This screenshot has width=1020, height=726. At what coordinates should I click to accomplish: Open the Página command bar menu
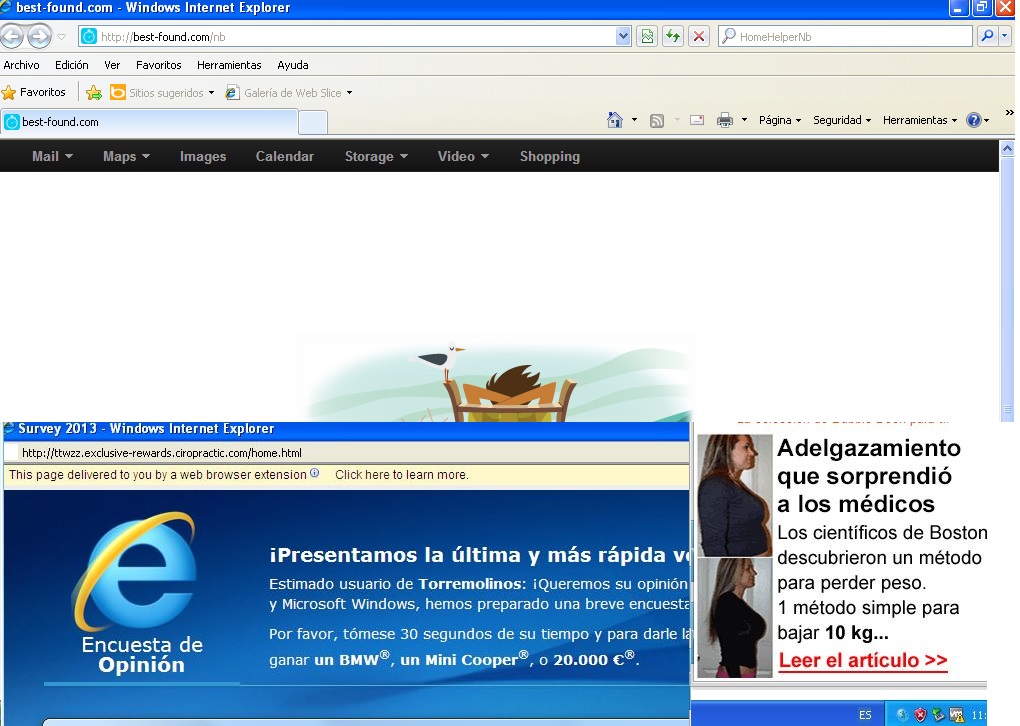click(780, 120)
